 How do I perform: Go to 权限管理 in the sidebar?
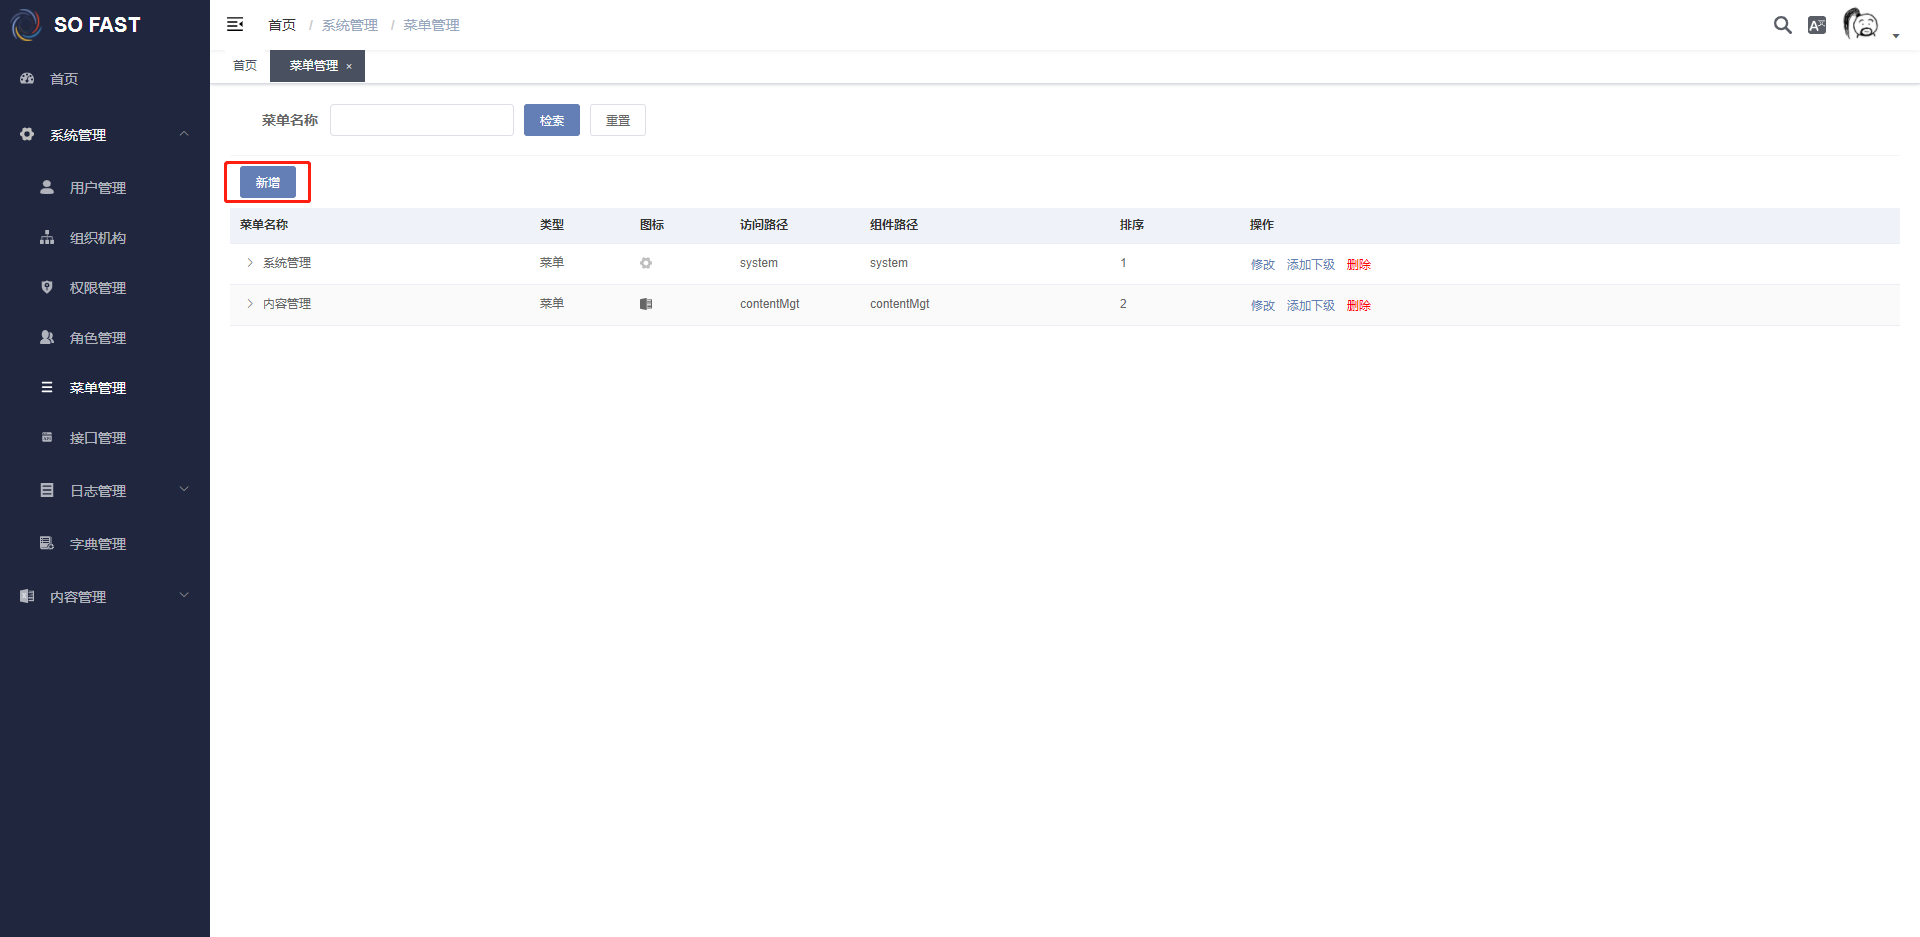[97, 288]
